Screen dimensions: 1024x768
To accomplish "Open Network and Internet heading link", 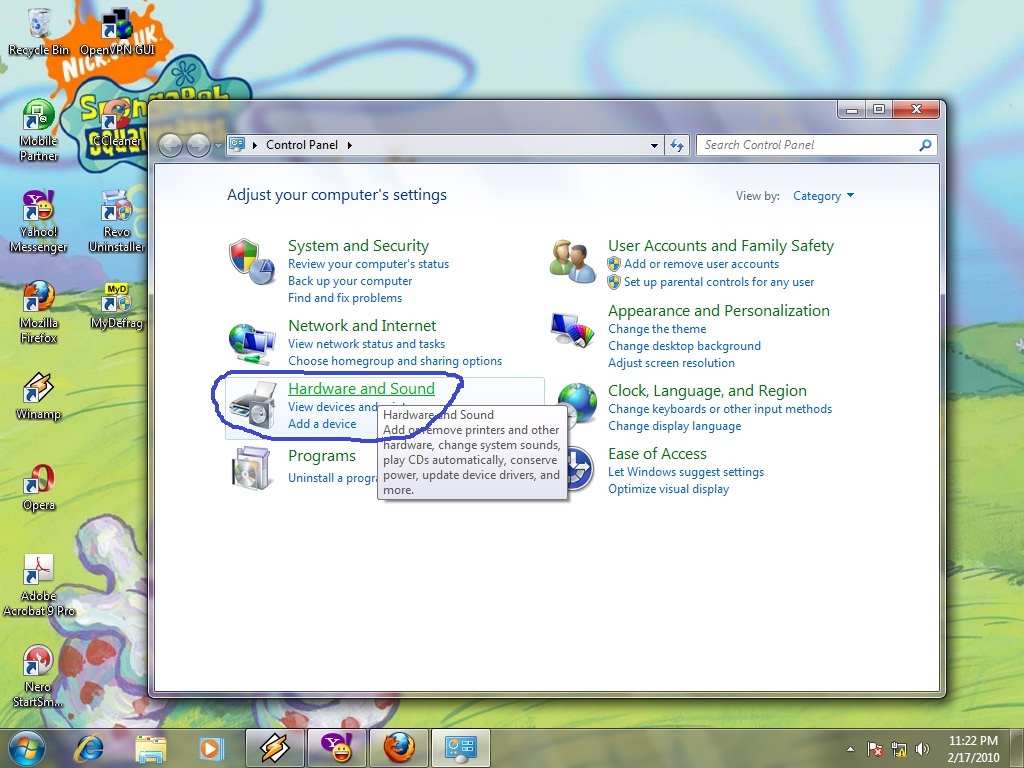I will tap(362, 325).
